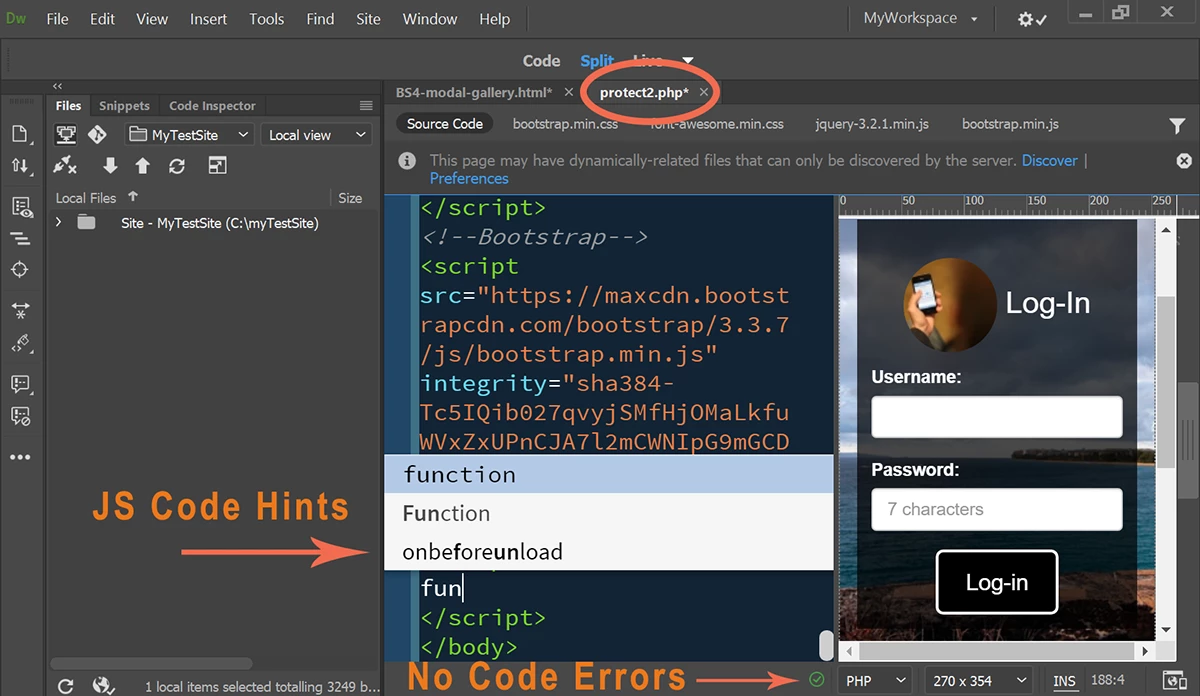This screenshot has width=1200, height=696.
Task: Click the Git diamond icon in Files panel
Action: tap(97, 134)
